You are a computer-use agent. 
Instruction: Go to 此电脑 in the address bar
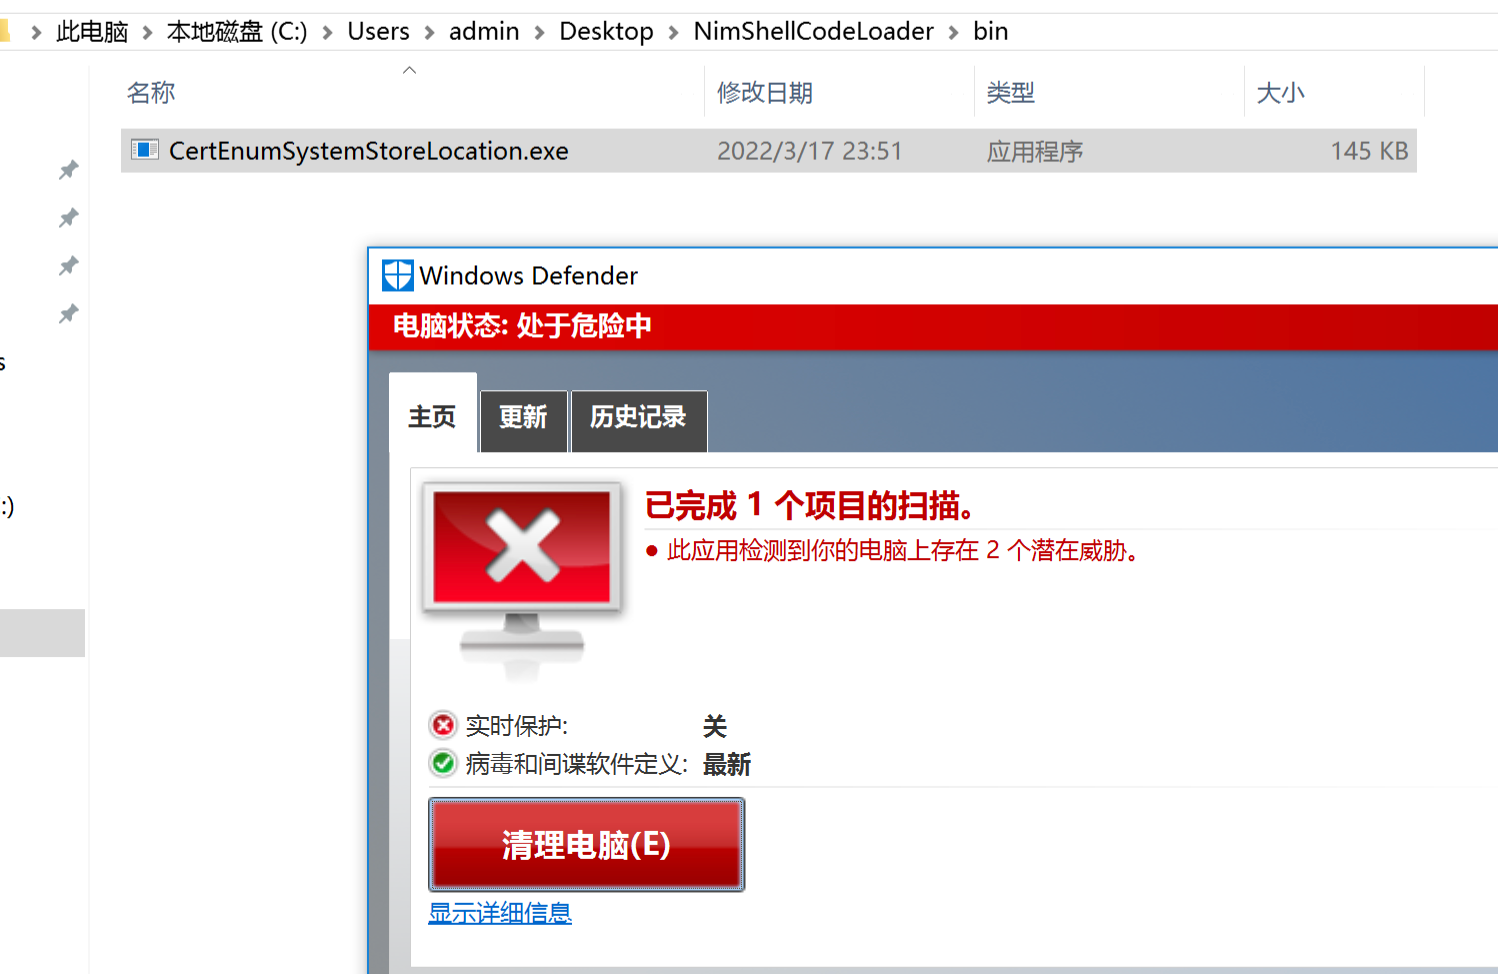coord(92,32)
